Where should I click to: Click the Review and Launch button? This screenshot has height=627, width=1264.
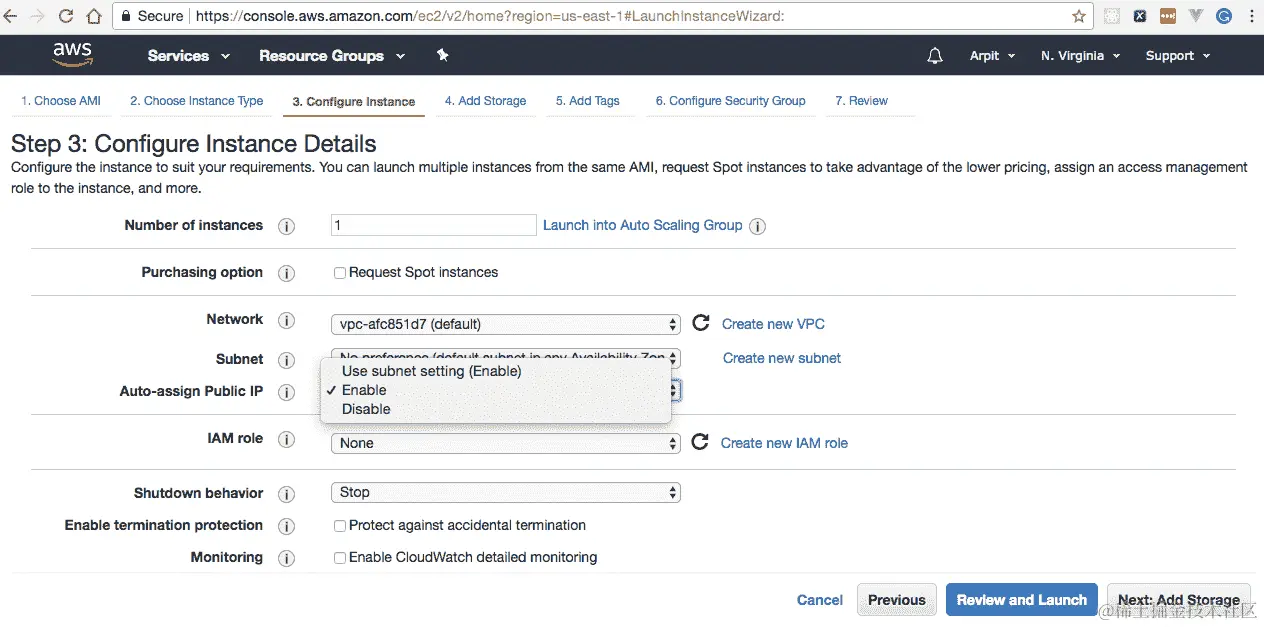click(1021, 600)
